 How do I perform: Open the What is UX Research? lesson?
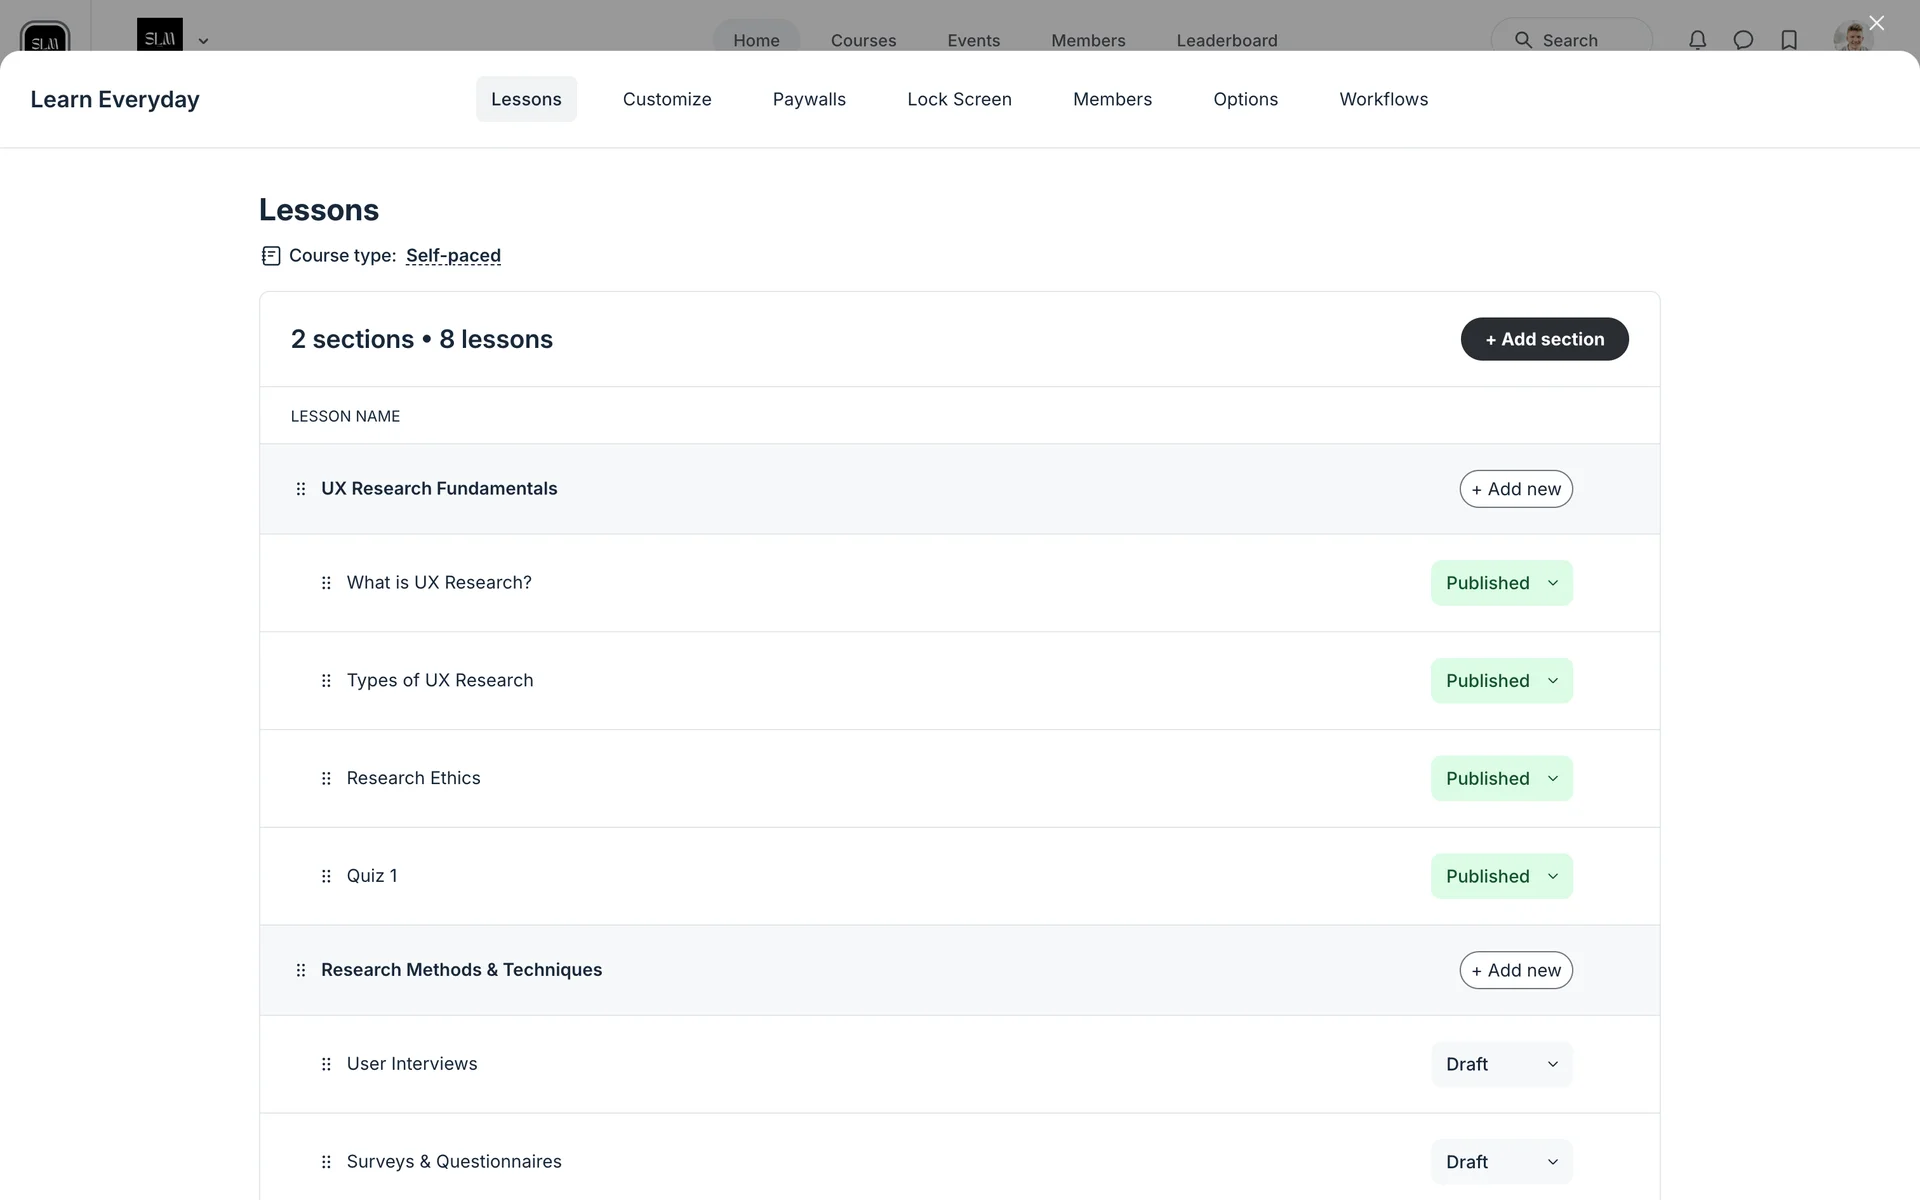click(x=439, y=583)
